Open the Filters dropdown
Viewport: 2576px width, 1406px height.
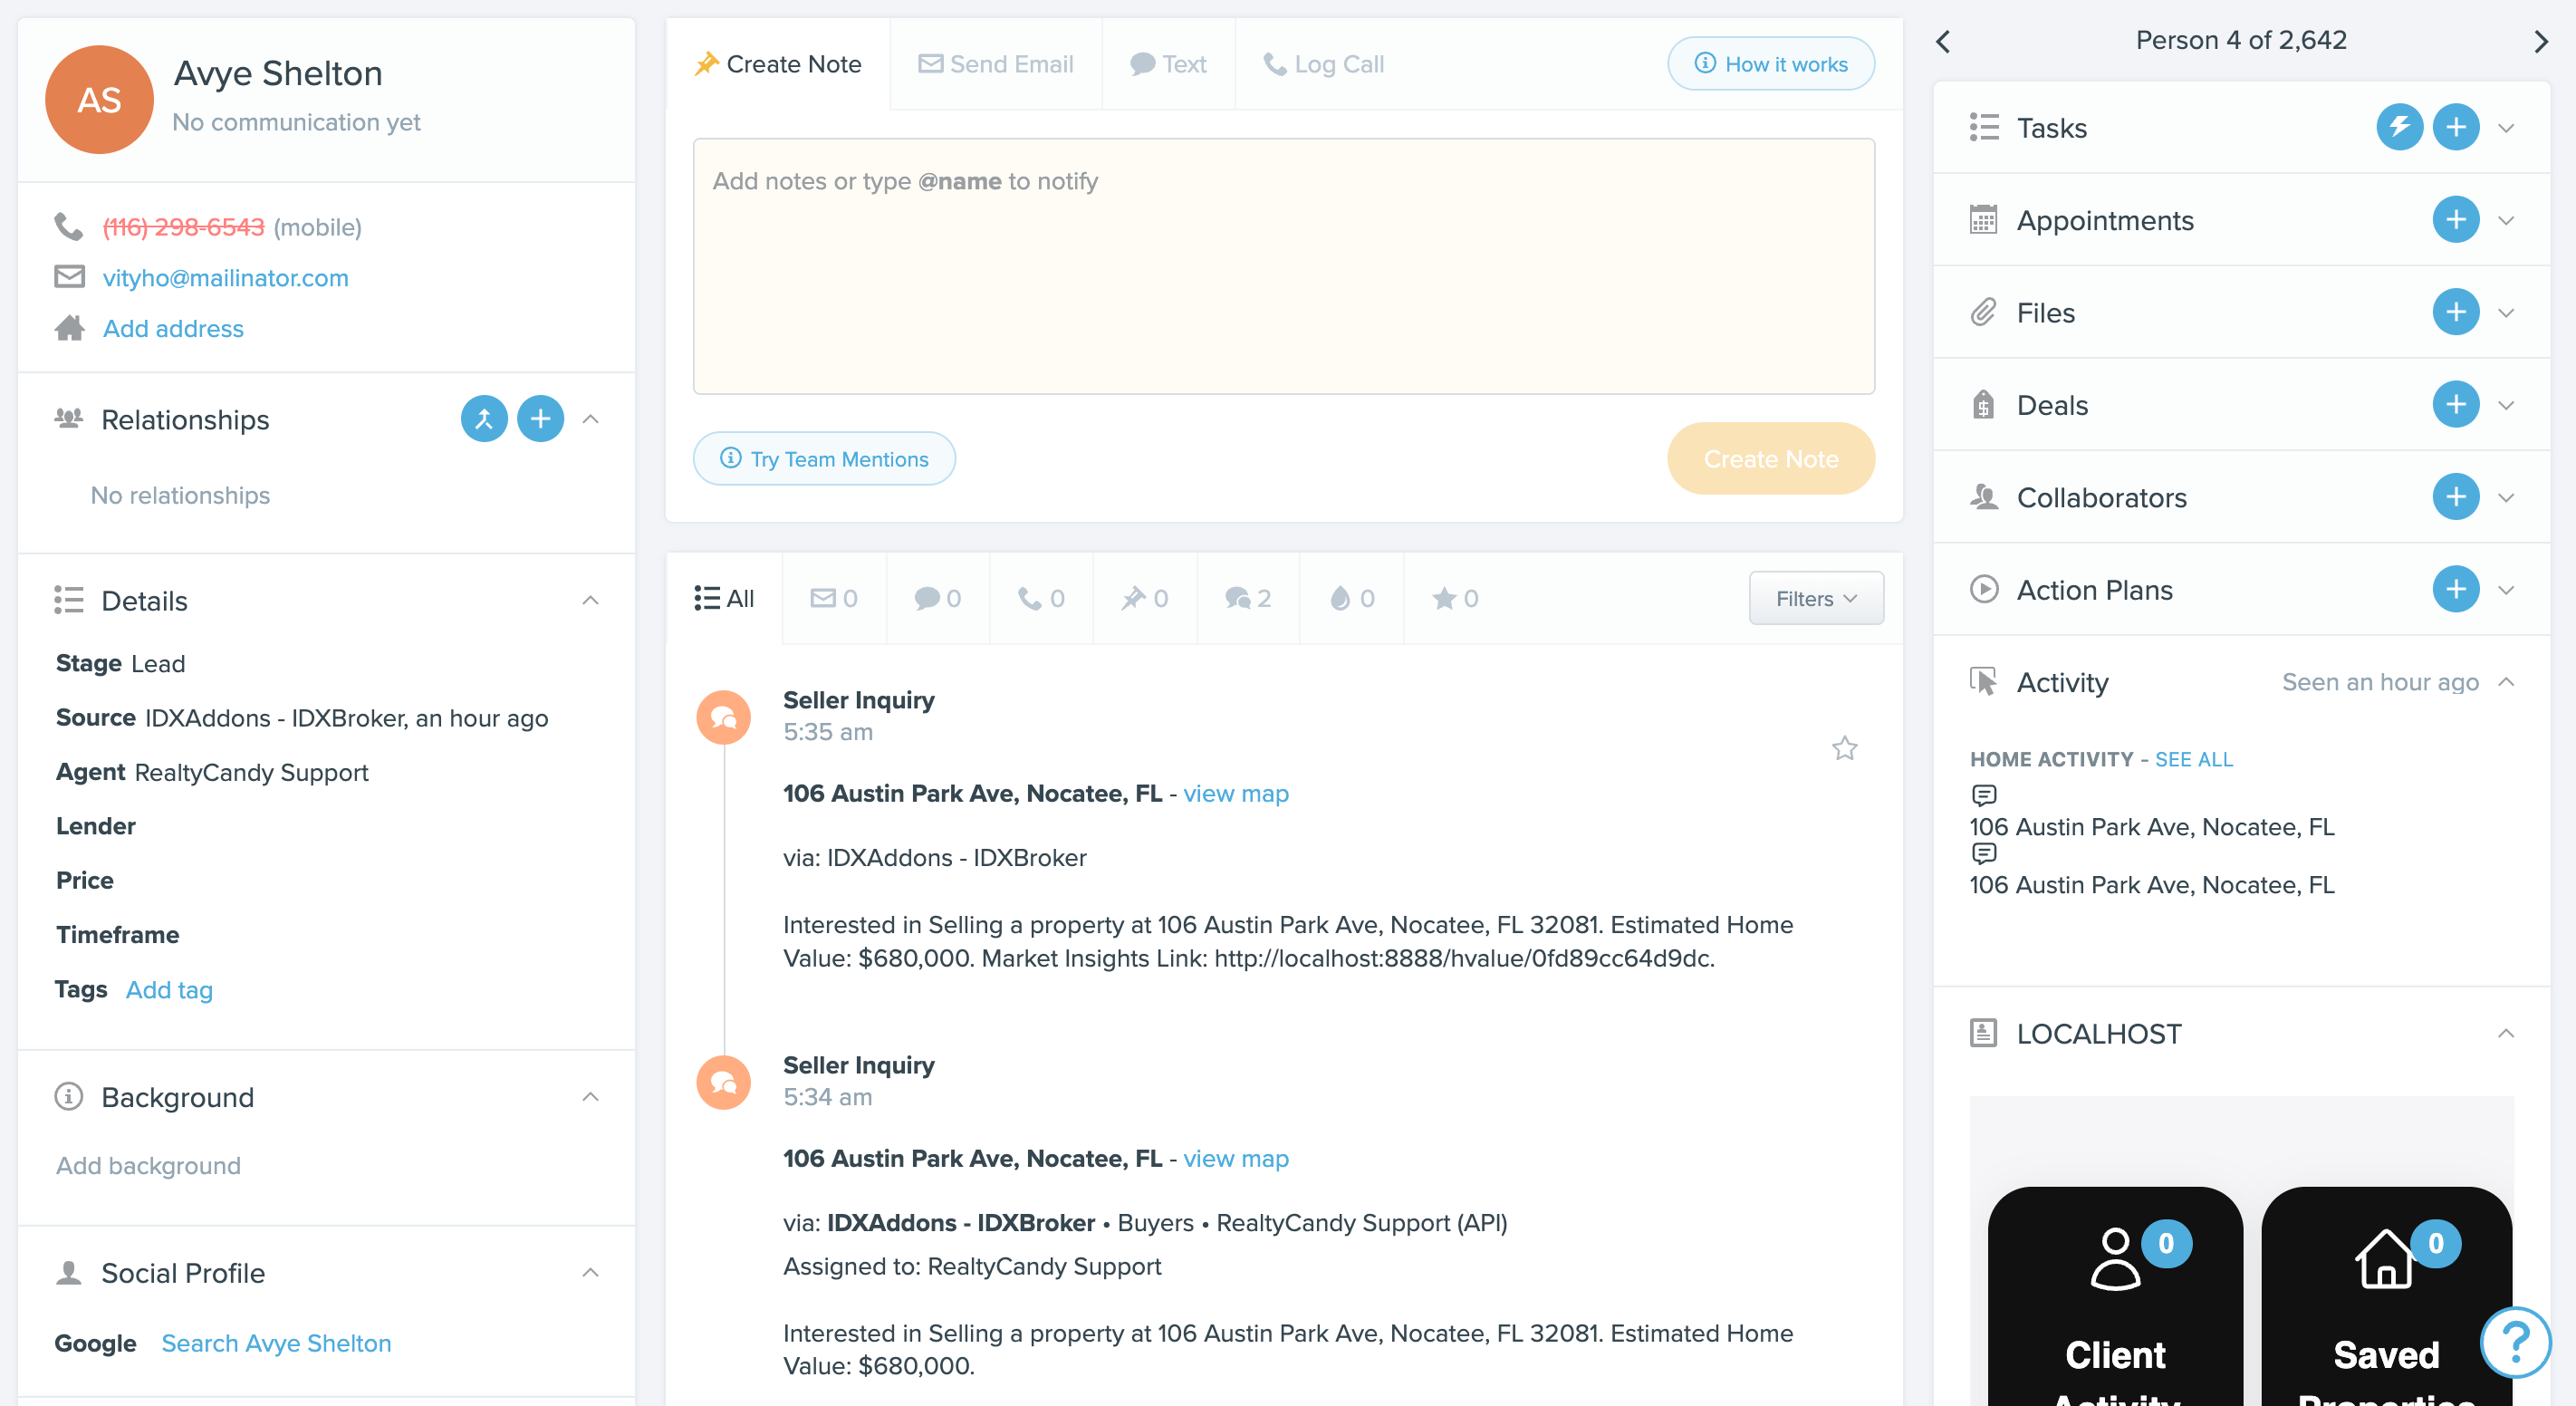(1815, 598)
